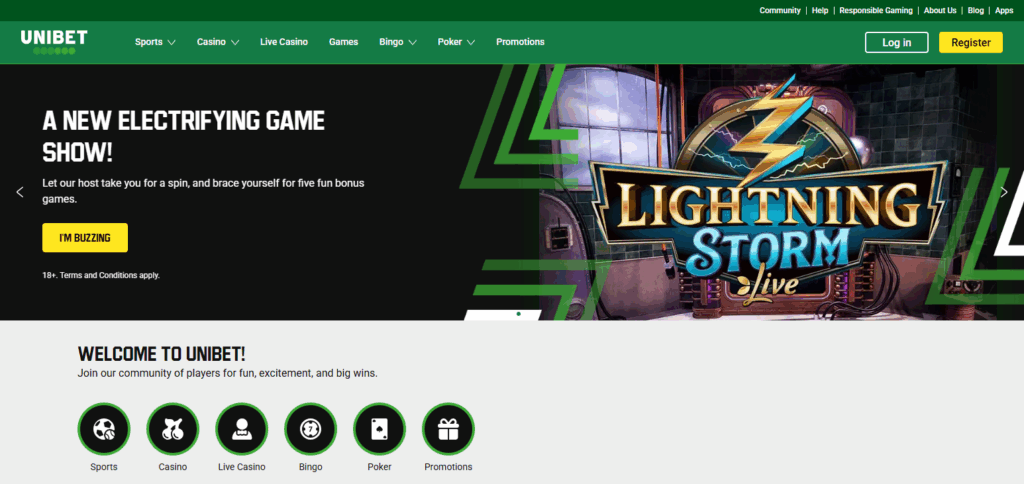
Task: Click the 'WELCOME TO UNIBET!' heading
Action: 161,355
